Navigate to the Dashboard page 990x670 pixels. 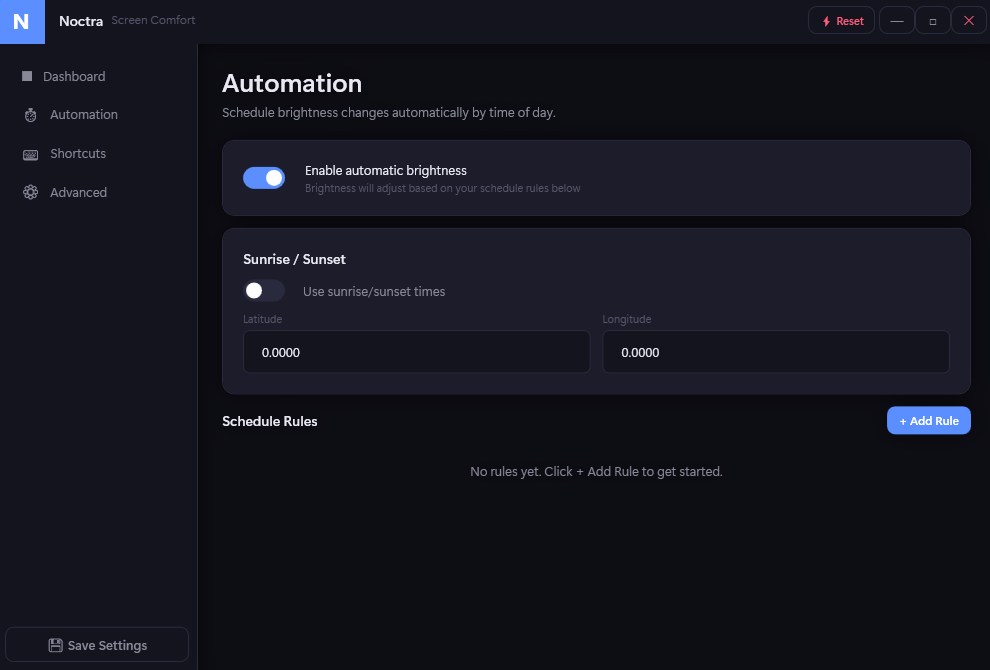[x=74, y=76]
